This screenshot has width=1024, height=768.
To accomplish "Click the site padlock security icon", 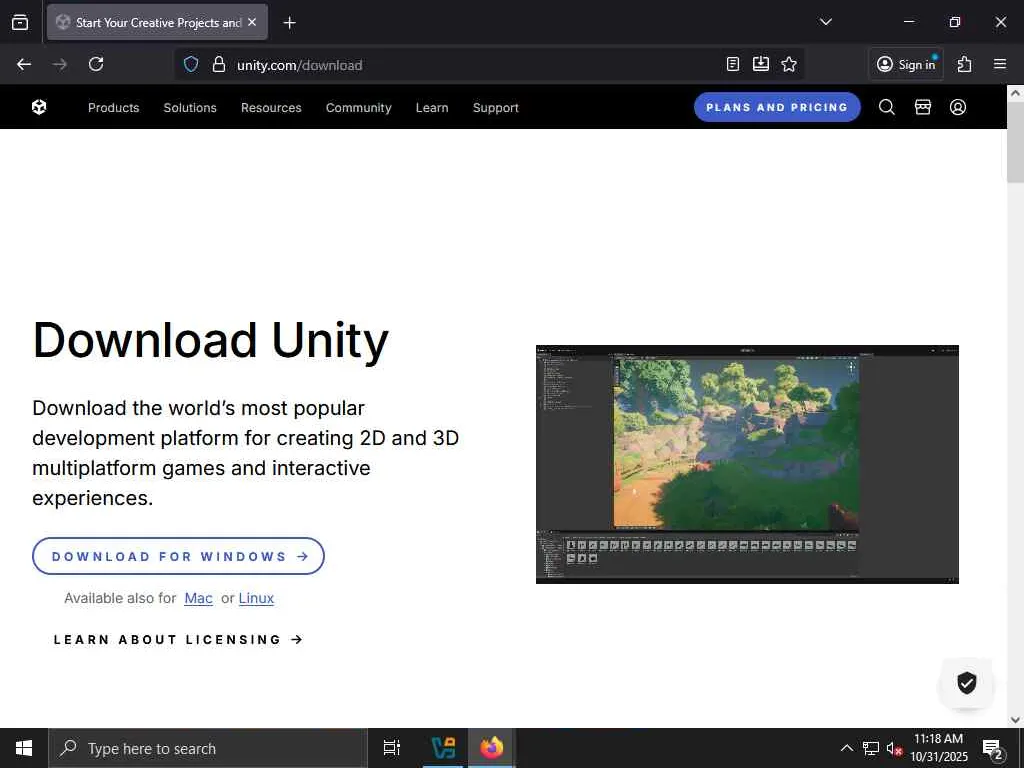I will [219, 64].
